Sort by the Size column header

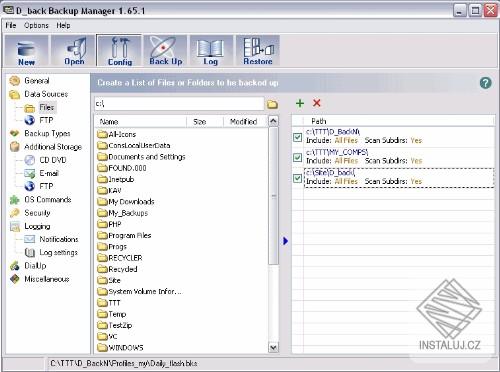point(204,122)
